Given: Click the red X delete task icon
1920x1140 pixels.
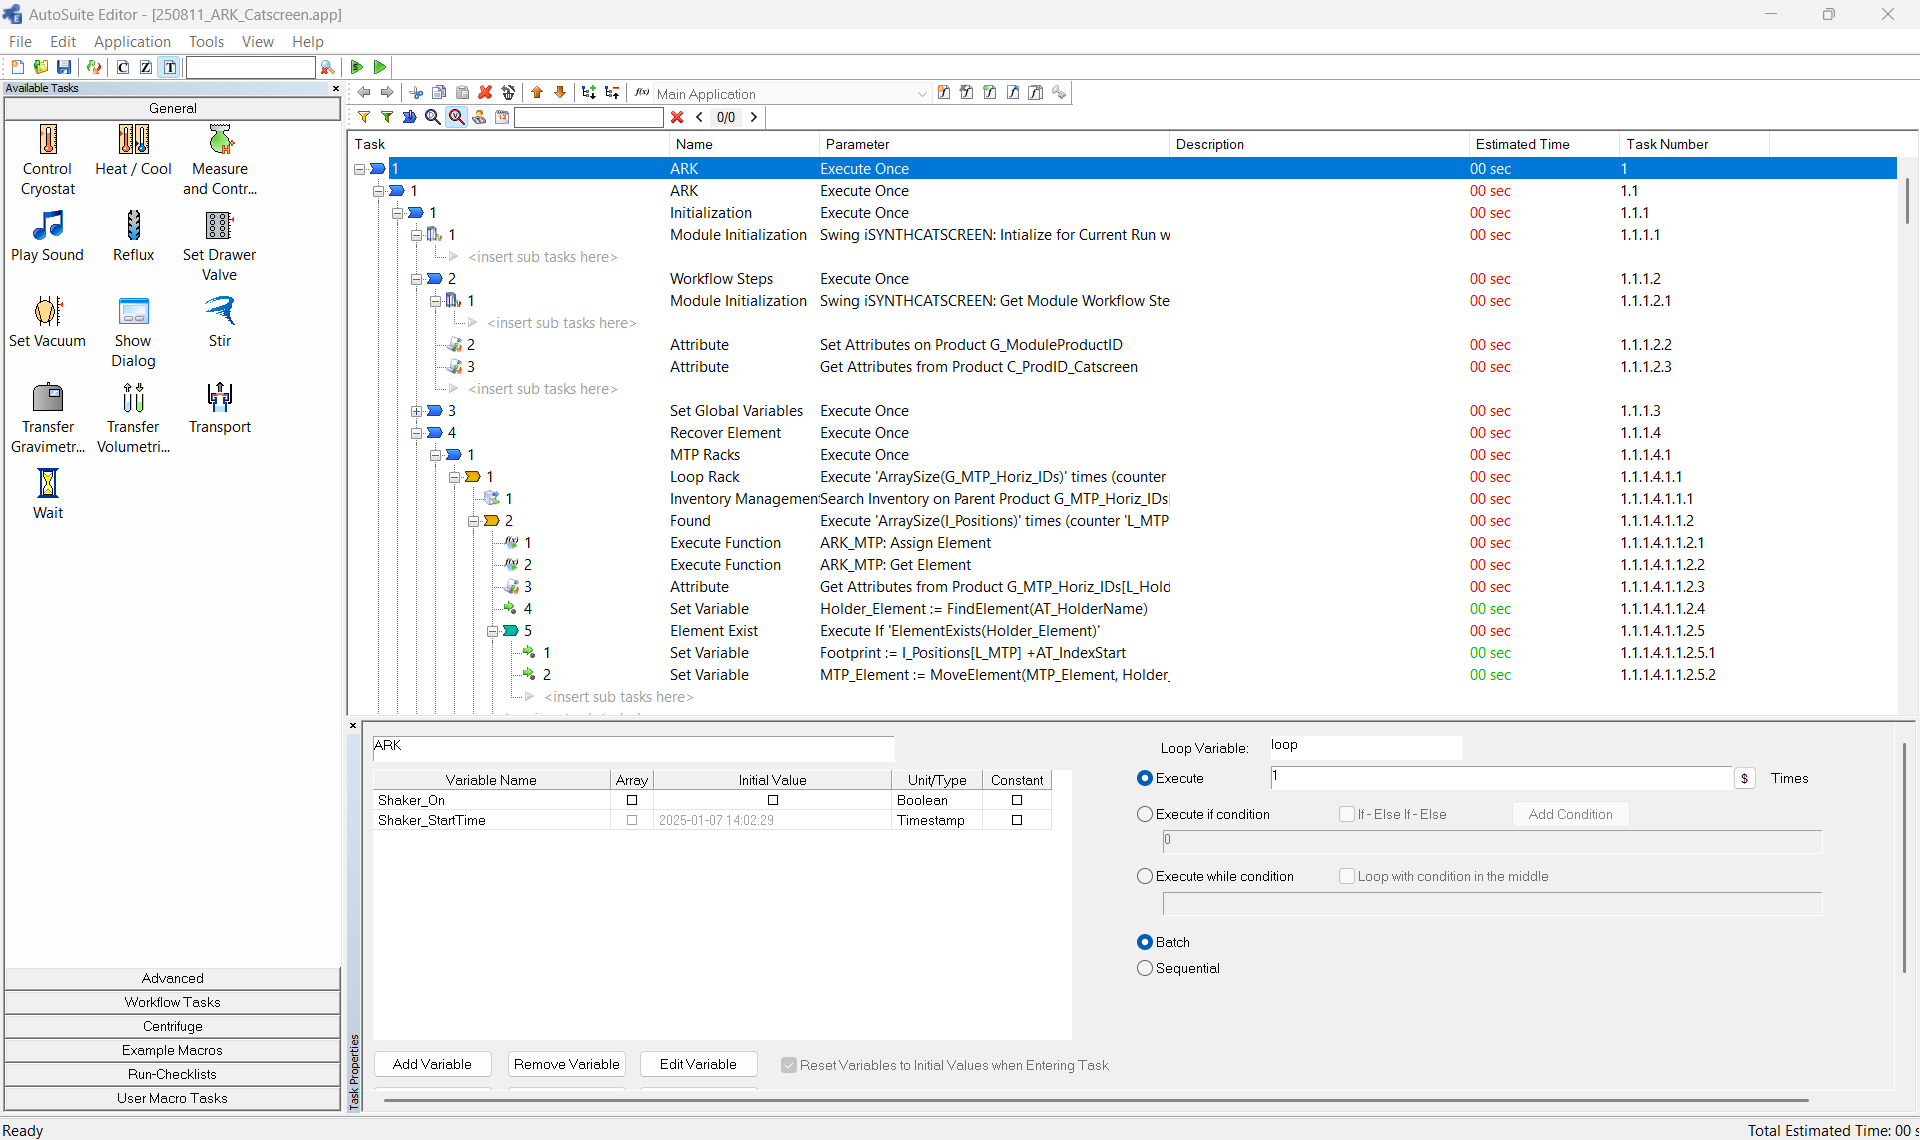Looking at the screenshot, I should tap(485, 93).
